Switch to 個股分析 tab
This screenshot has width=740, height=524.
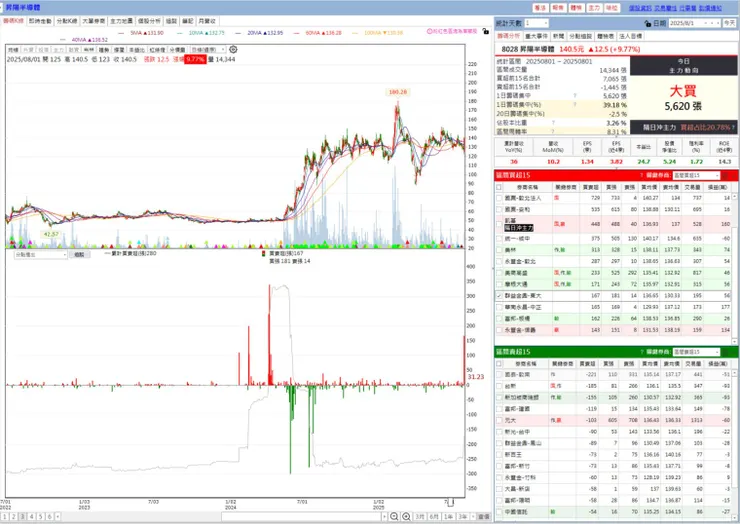click(149, 21)
